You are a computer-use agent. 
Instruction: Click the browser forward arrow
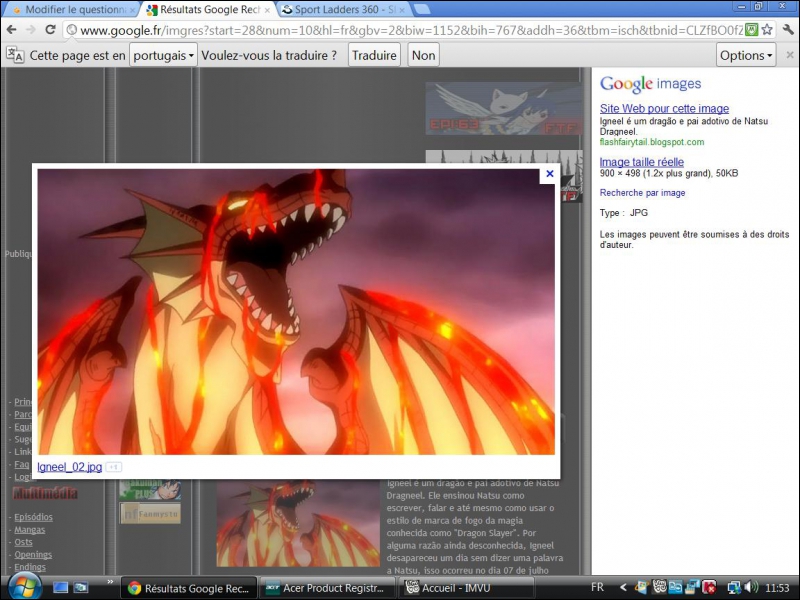[31, 30]
